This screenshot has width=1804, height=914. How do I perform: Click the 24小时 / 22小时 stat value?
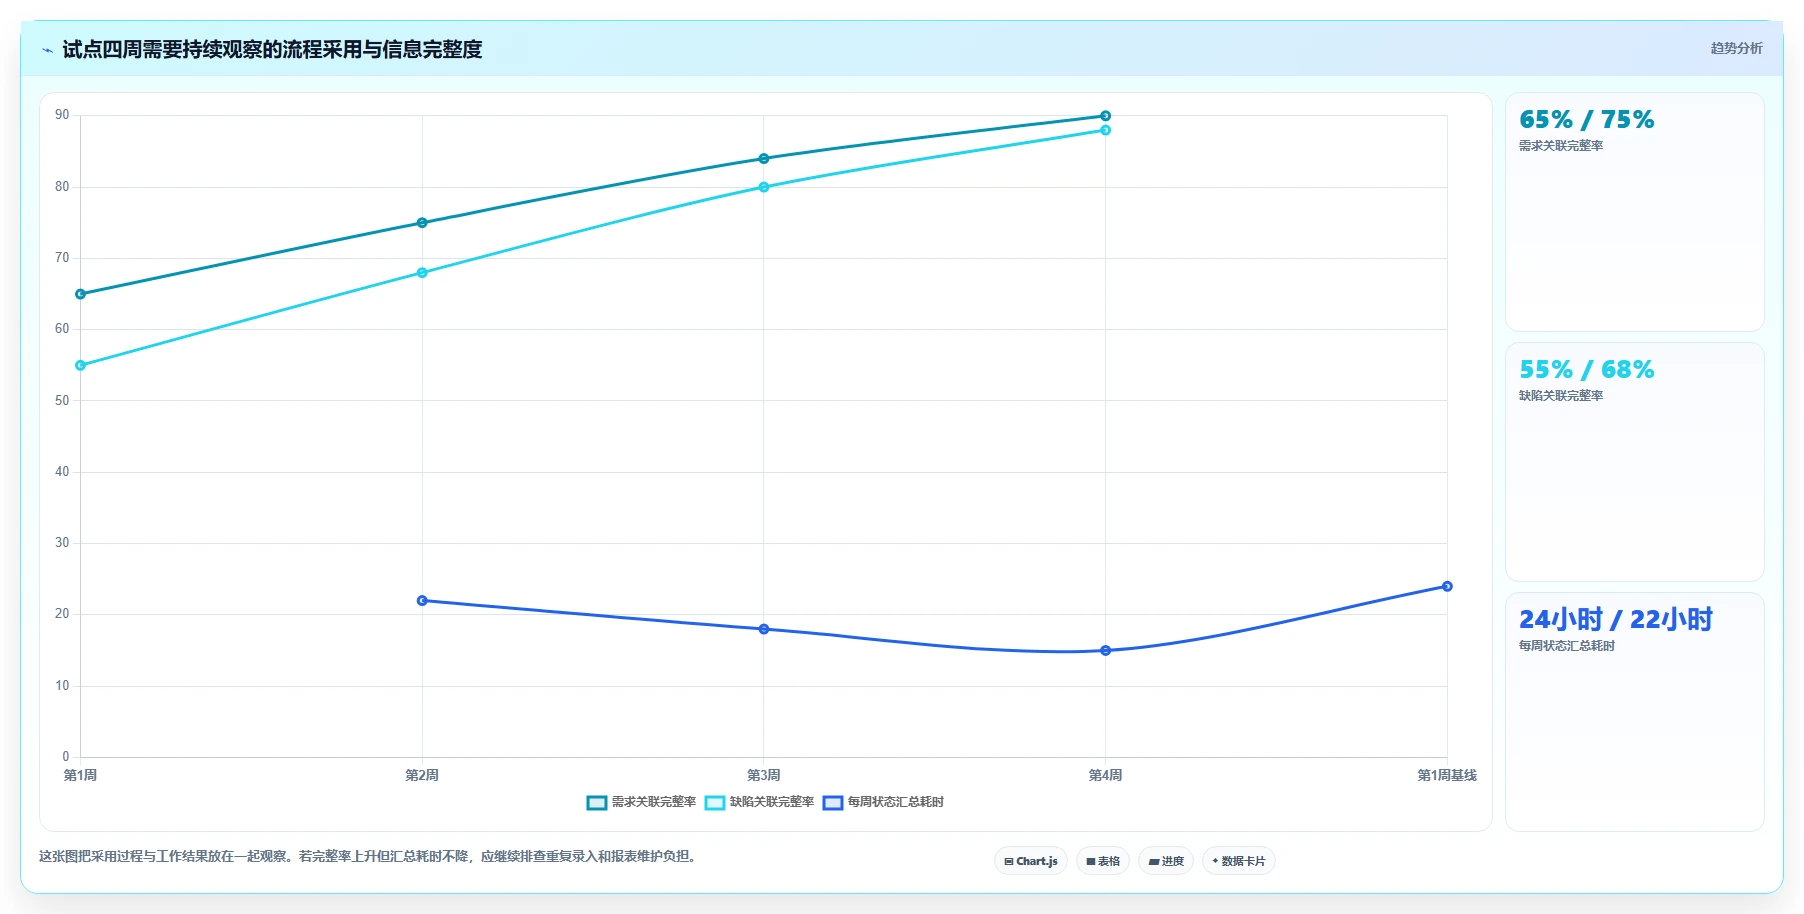(x=1615, y=620)
